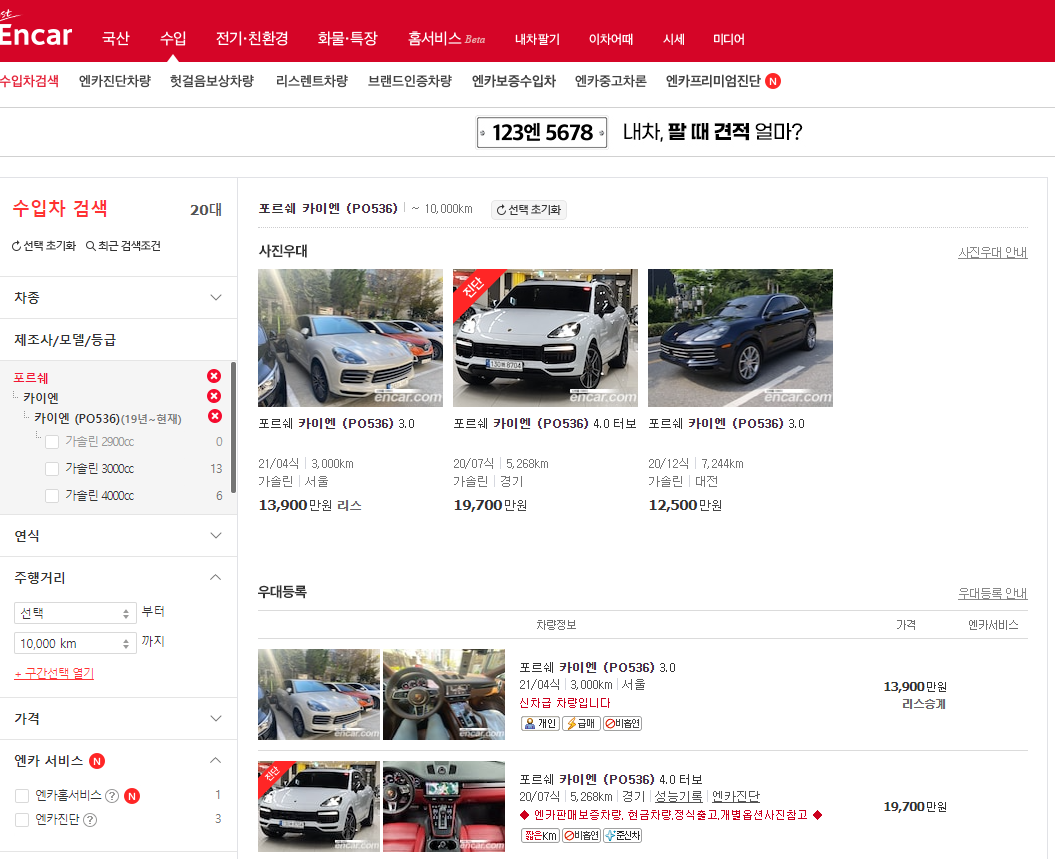Click 내차, 팔 때 견적 얼마? banner
This screenshot has width=1055, height=859.
pos(712,132)
